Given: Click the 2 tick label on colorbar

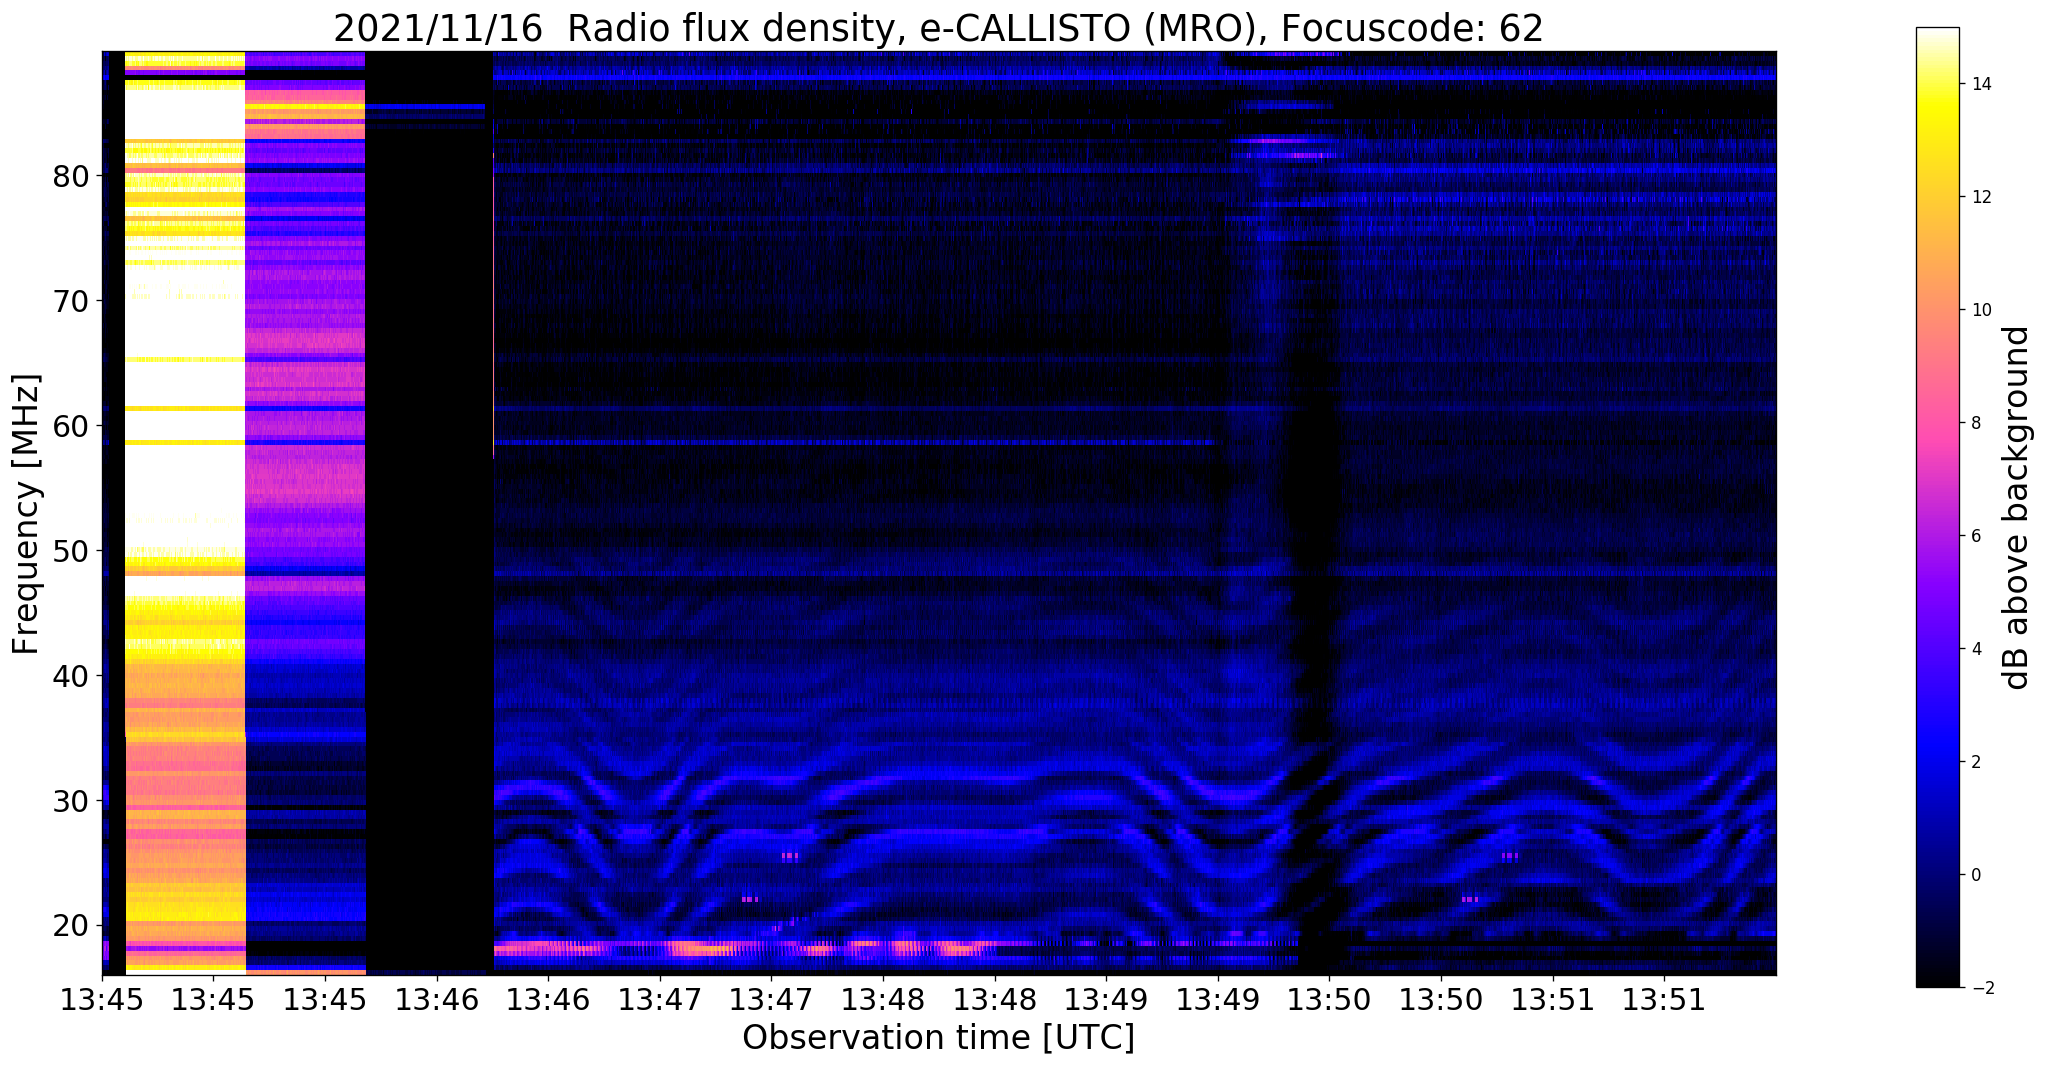Looking at the screenshot, I should (x=1975, y=763).
